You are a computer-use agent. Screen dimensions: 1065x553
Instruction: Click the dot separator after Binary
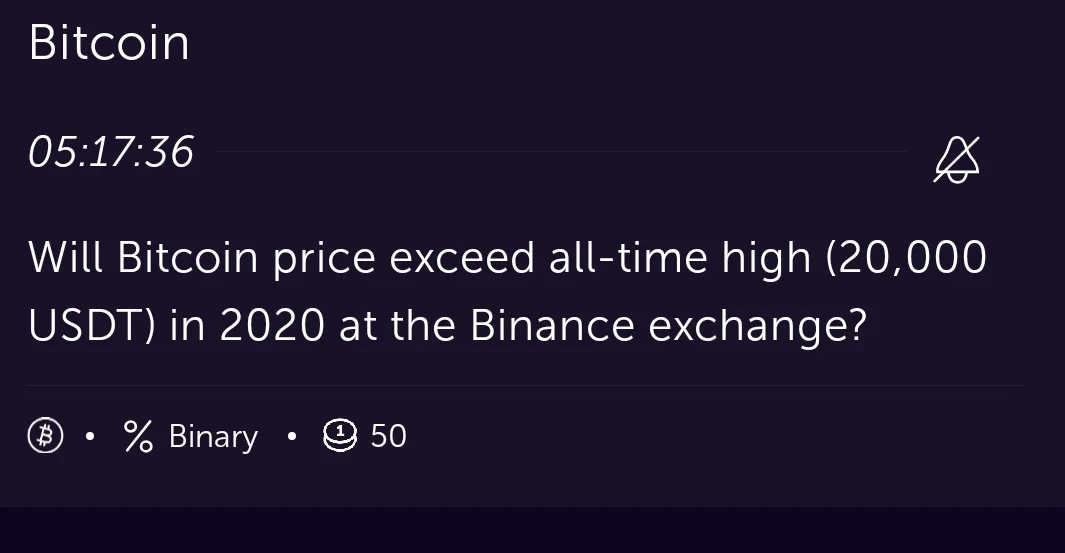(x=291, y=436)
